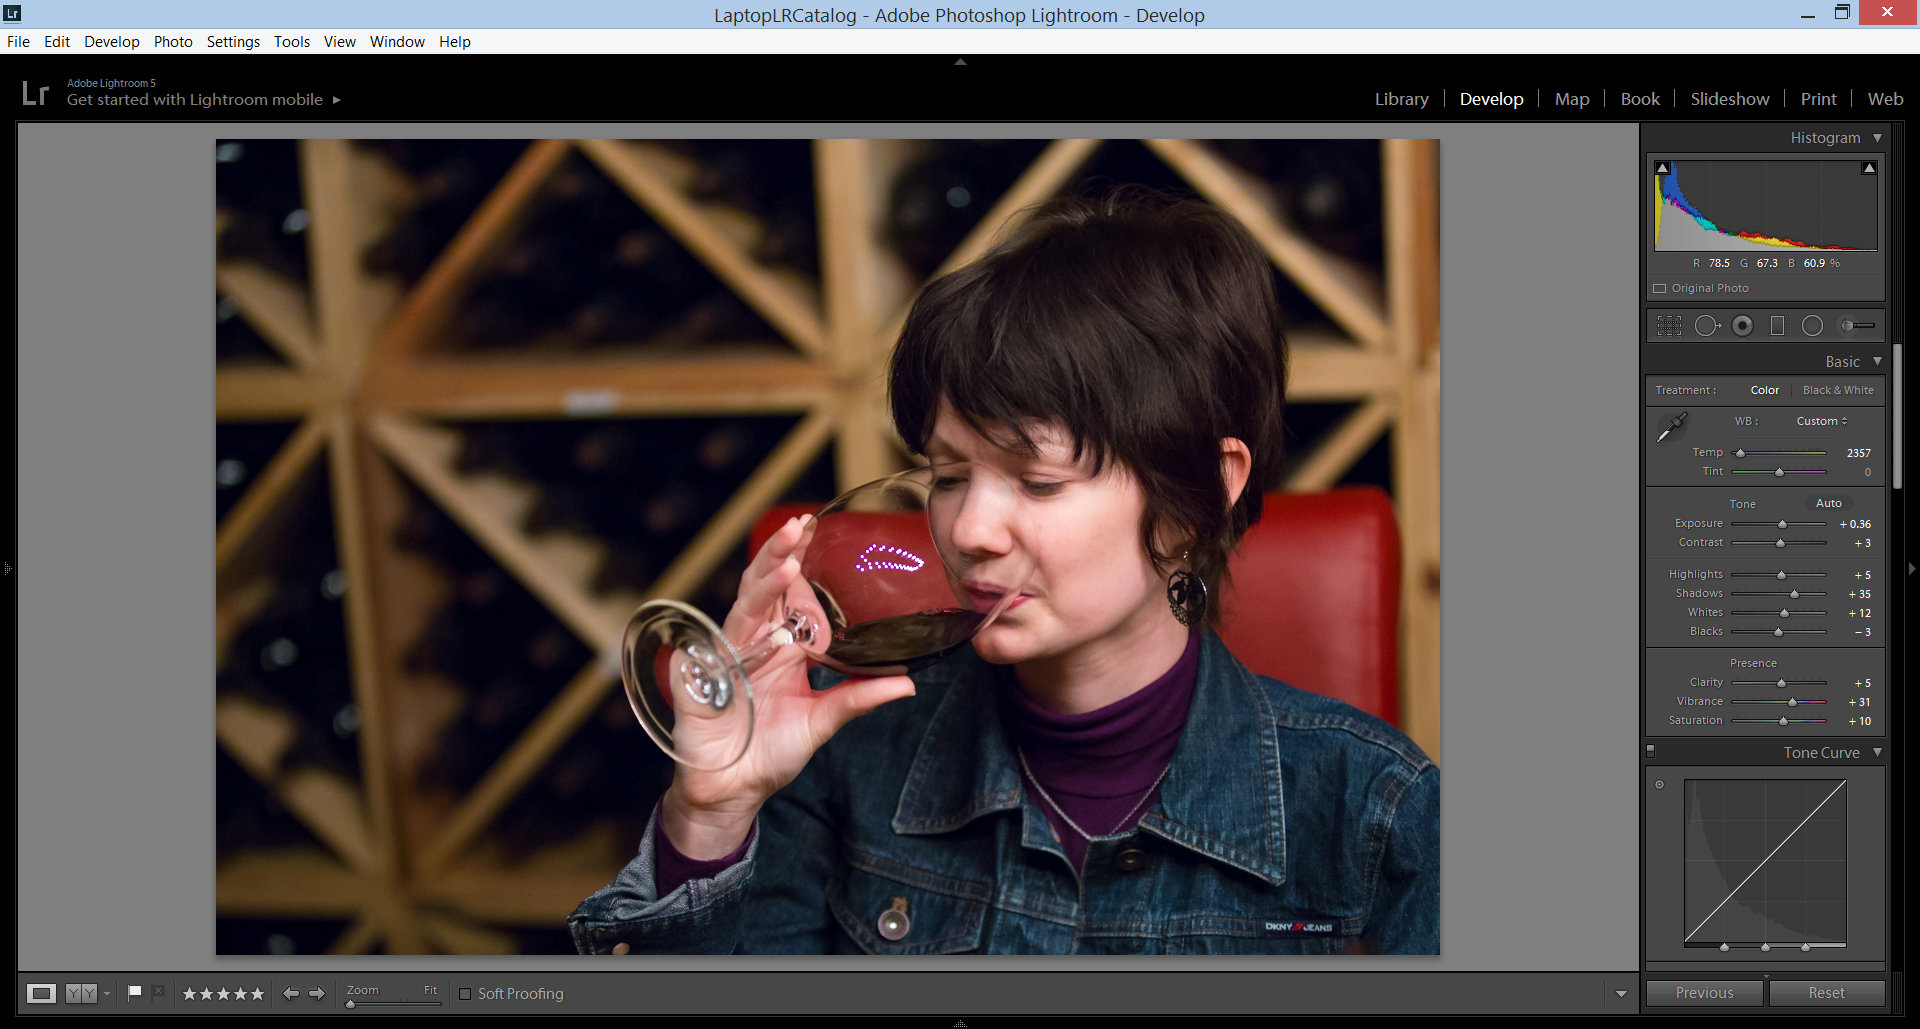Open the Edit menu
Viewport: 1920px width, 1029px height.
click(x=57, y=42)
